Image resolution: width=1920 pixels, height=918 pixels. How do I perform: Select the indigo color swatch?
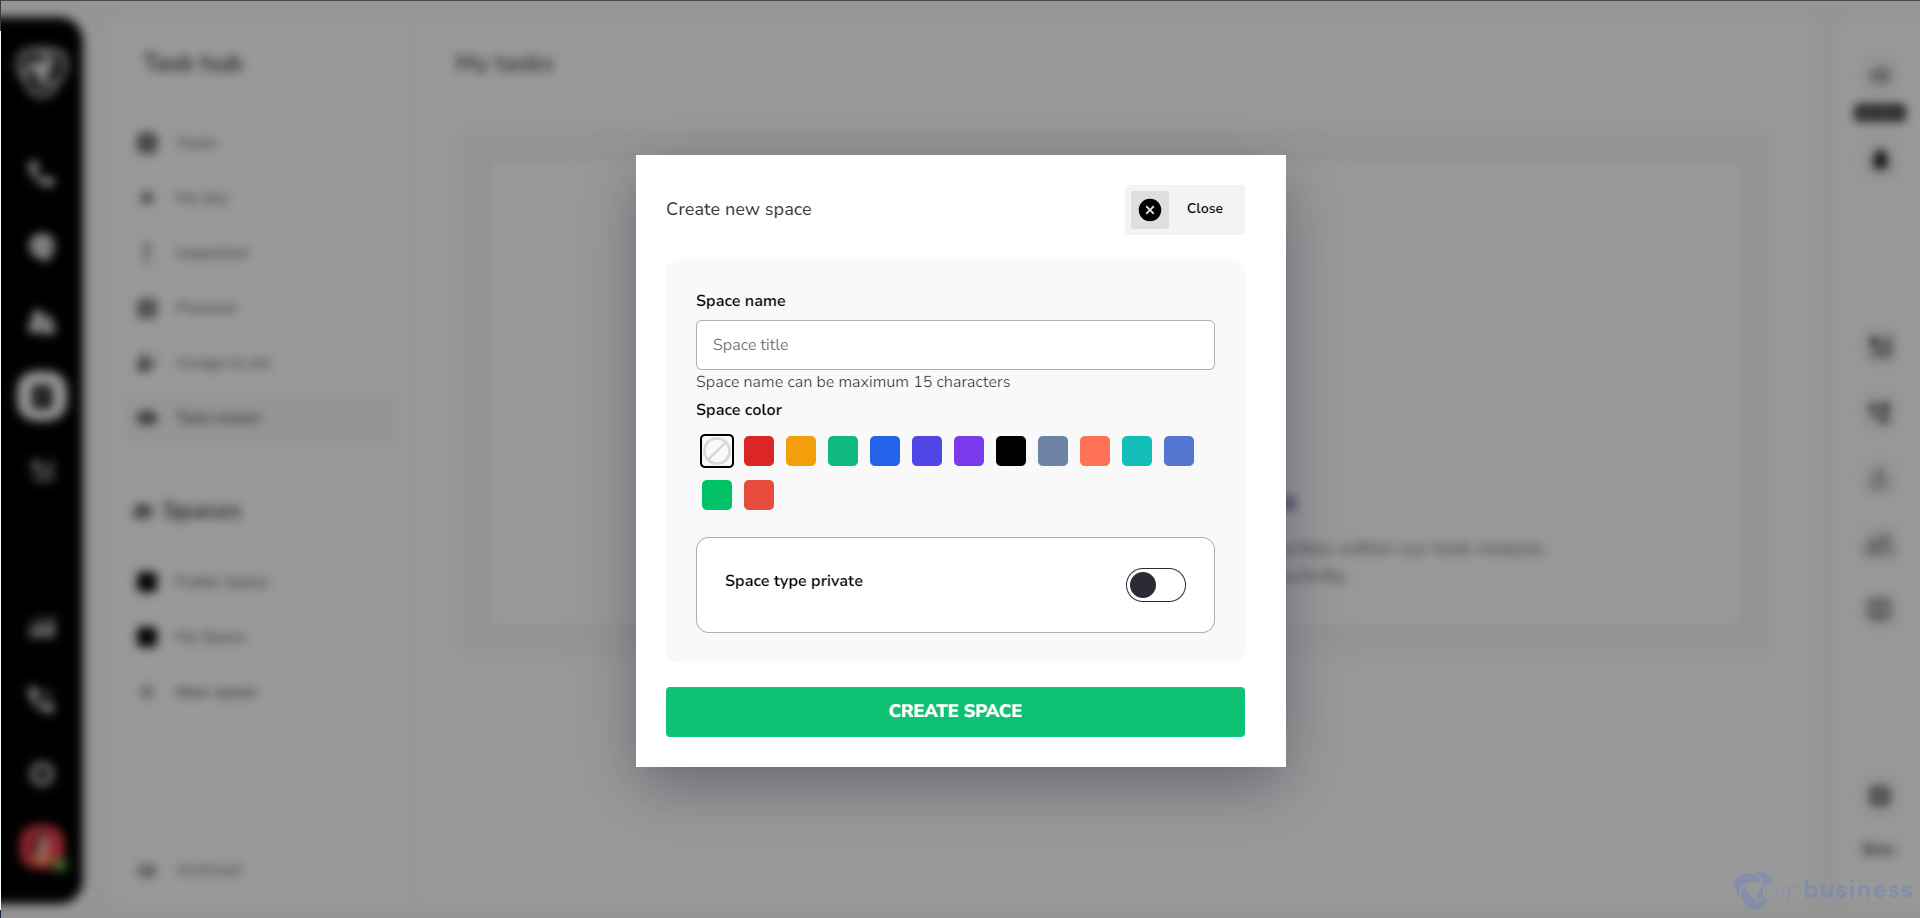[x=927, y=451]
